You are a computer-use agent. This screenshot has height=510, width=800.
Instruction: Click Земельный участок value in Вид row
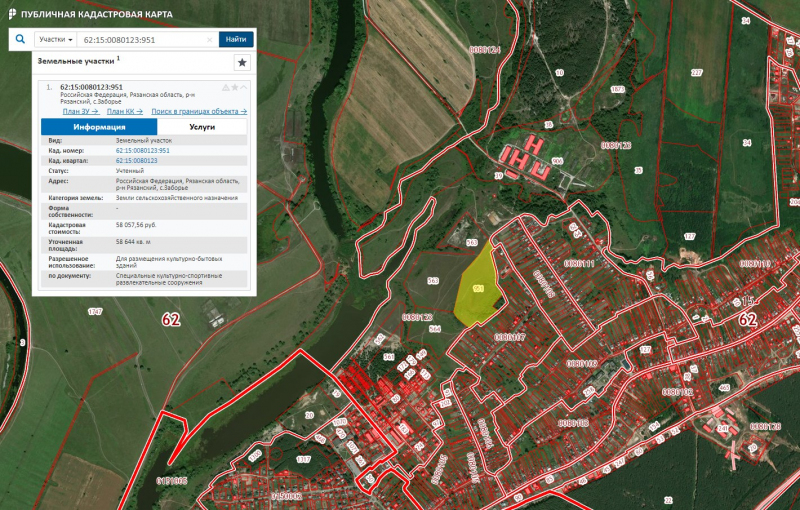point(144,140)
